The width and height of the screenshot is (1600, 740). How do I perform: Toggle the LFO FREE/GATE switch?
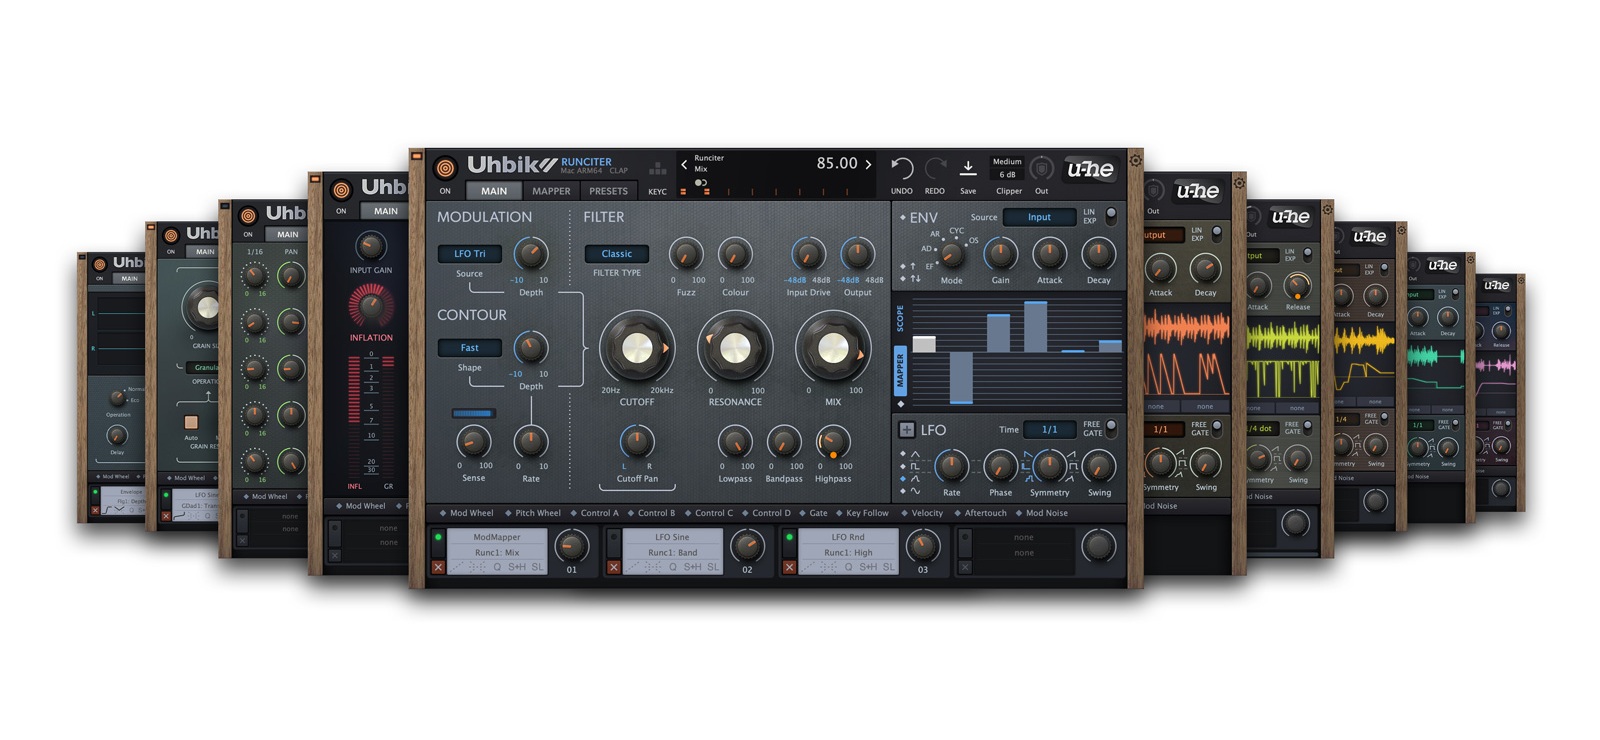coord(1111,428)
